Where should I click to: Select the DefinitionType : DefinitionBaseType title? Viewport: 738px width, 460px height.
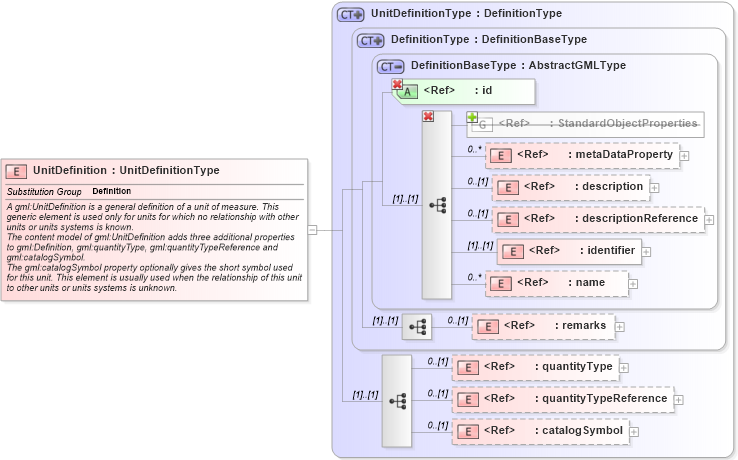(x=489, y=40)
